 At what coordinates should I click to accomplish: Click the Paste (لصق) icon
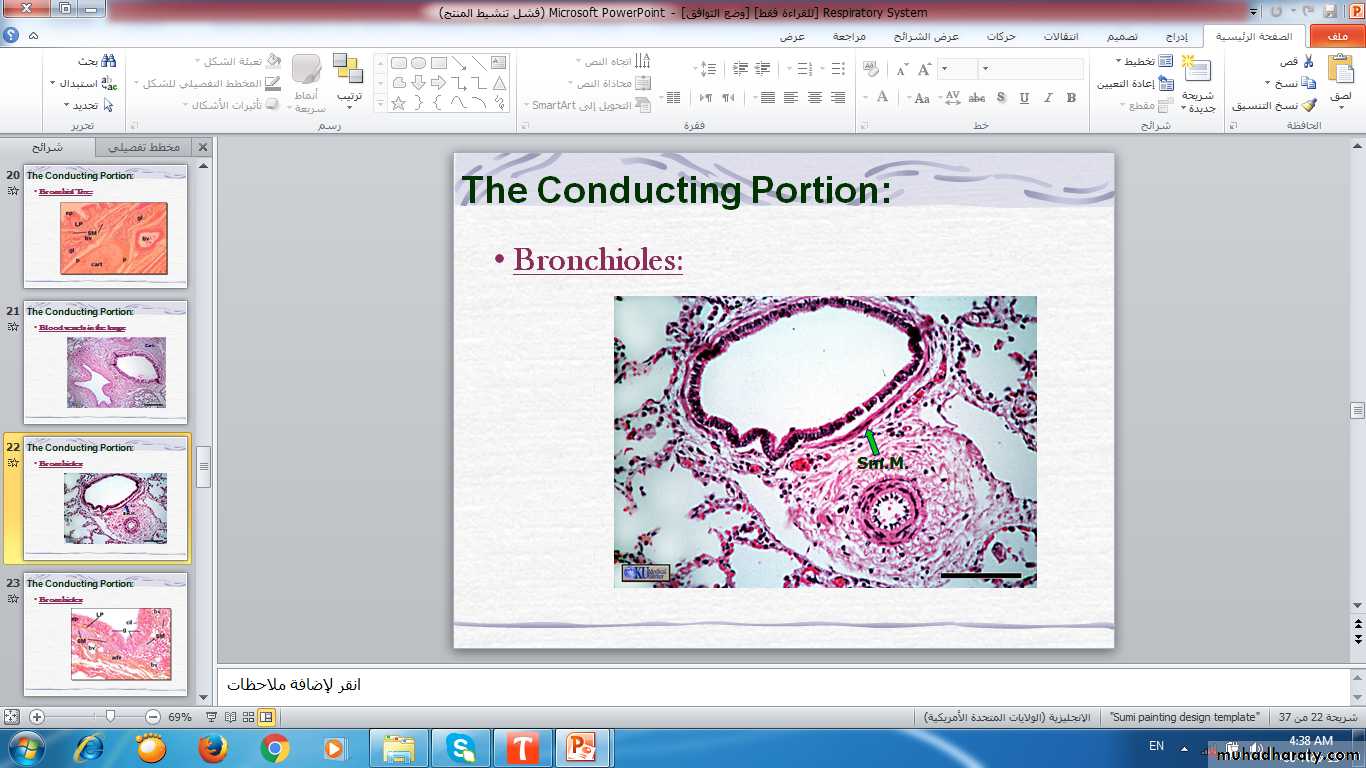pyautogui.click(x=1340, y=70)
